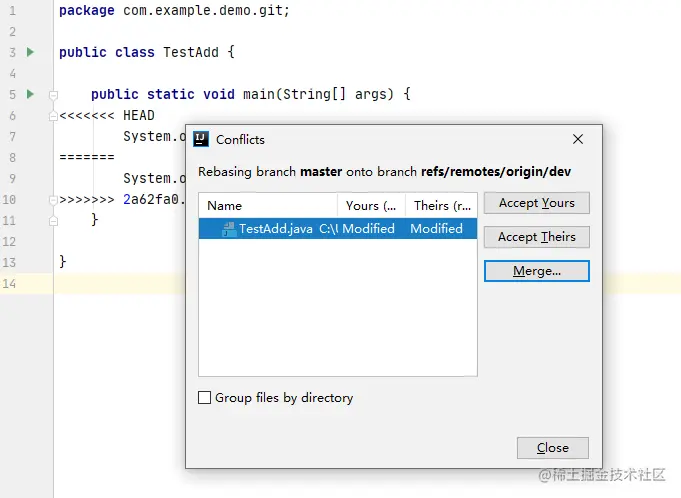Screen dimensions: 681x498
Task: Click the run gutter icon beside class TestAdd
Action: click(30, 52)
